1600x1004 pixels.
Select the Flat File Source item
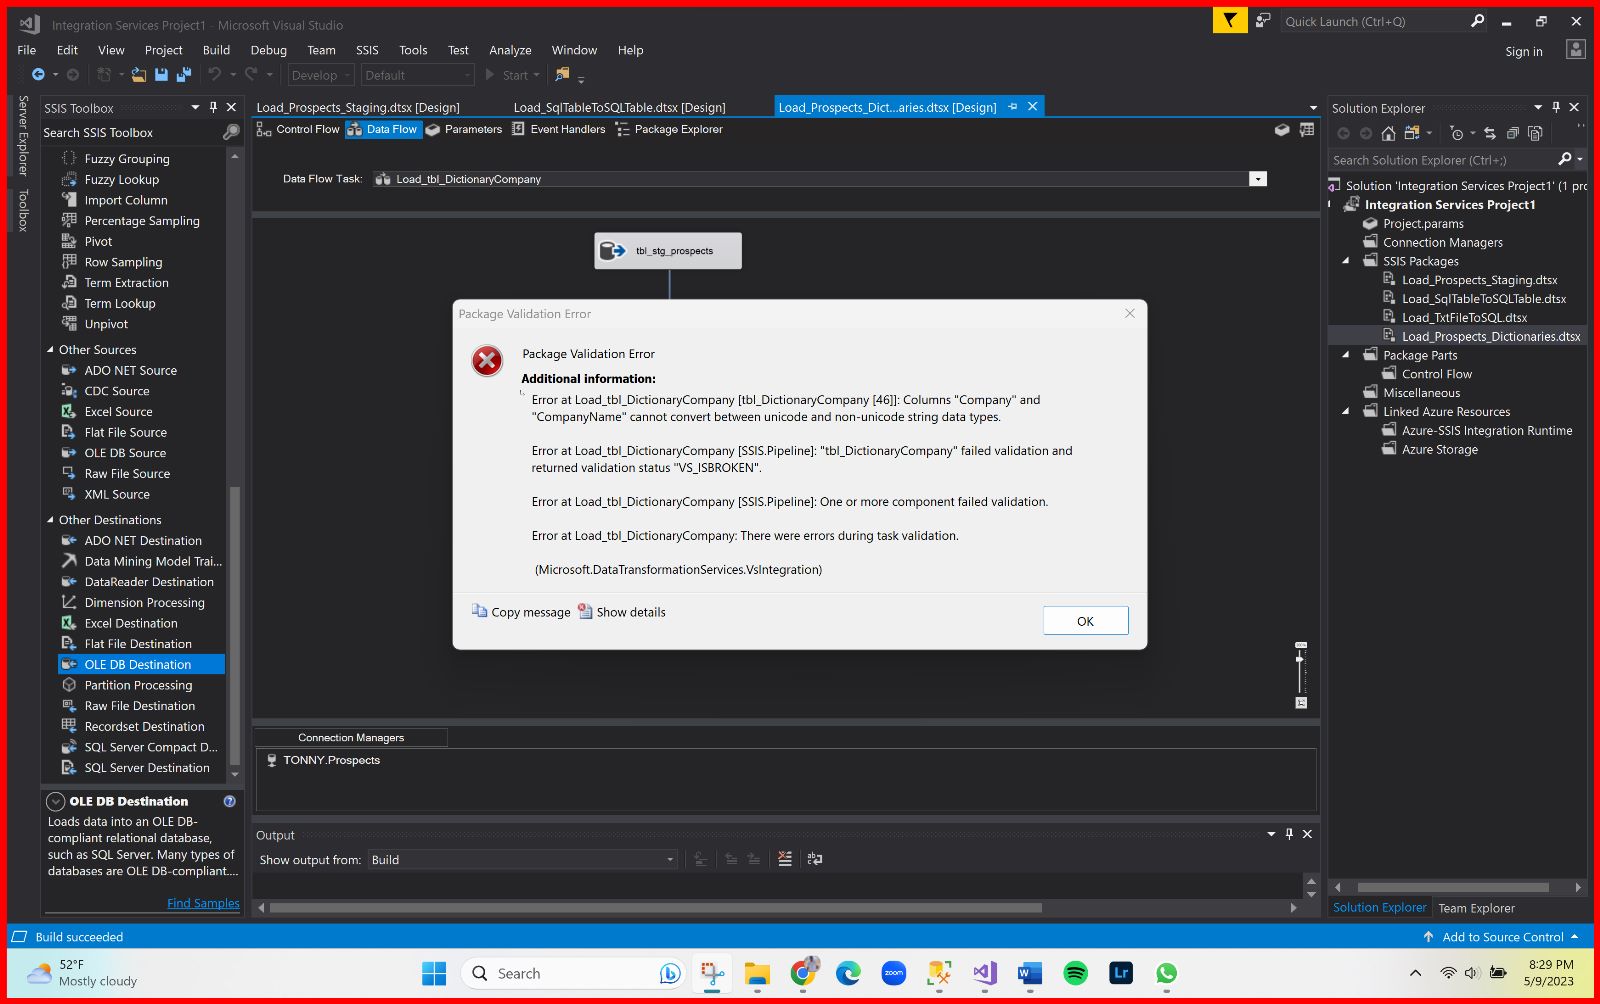point(125,433)
